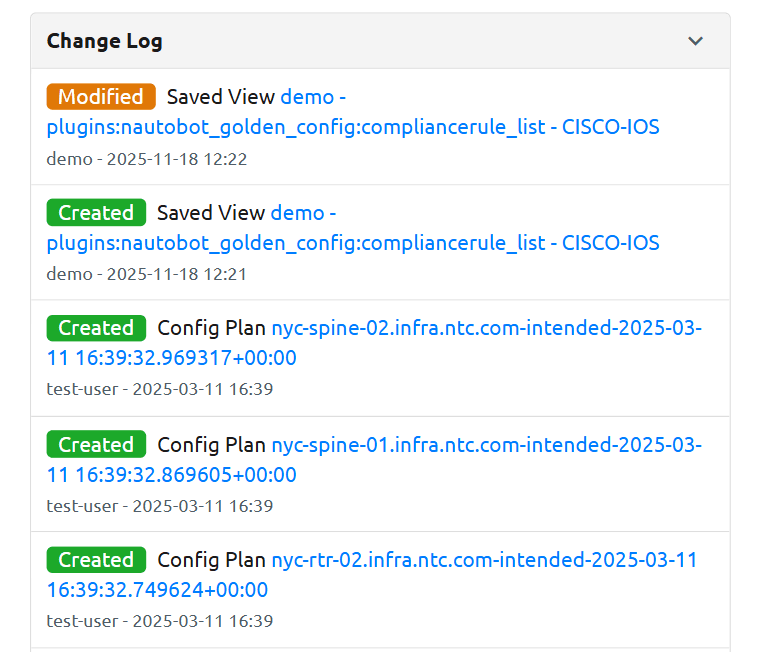Click the test-user timestamp under nyc-spine-01
Image resolution: width=761 pixels, height=652 pixels.
click(159, 506)
